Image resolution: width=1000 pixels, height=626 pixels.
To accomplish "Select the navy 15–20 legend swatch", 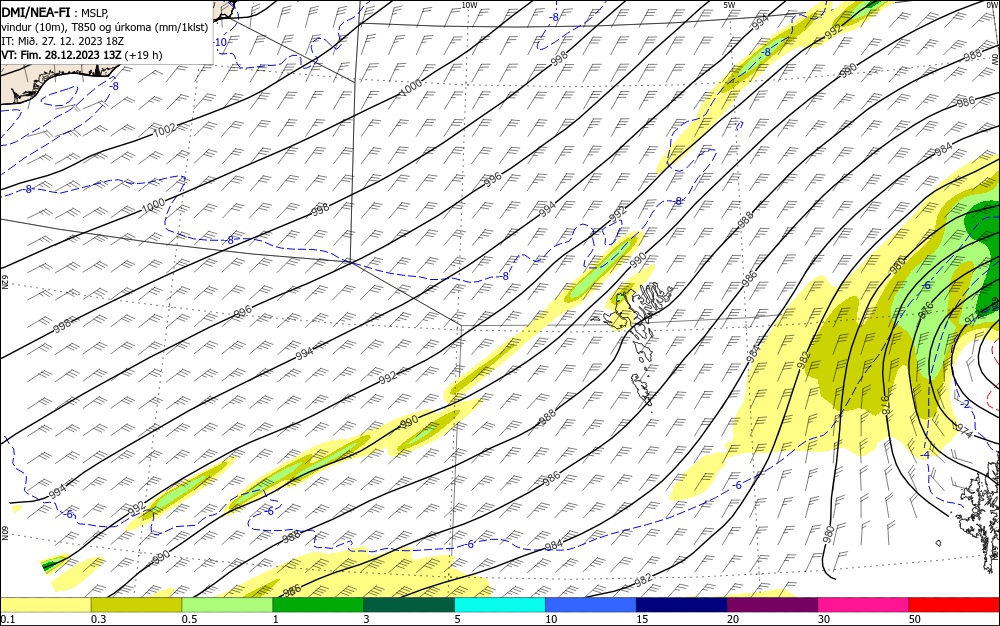I will tap(682, 605).
